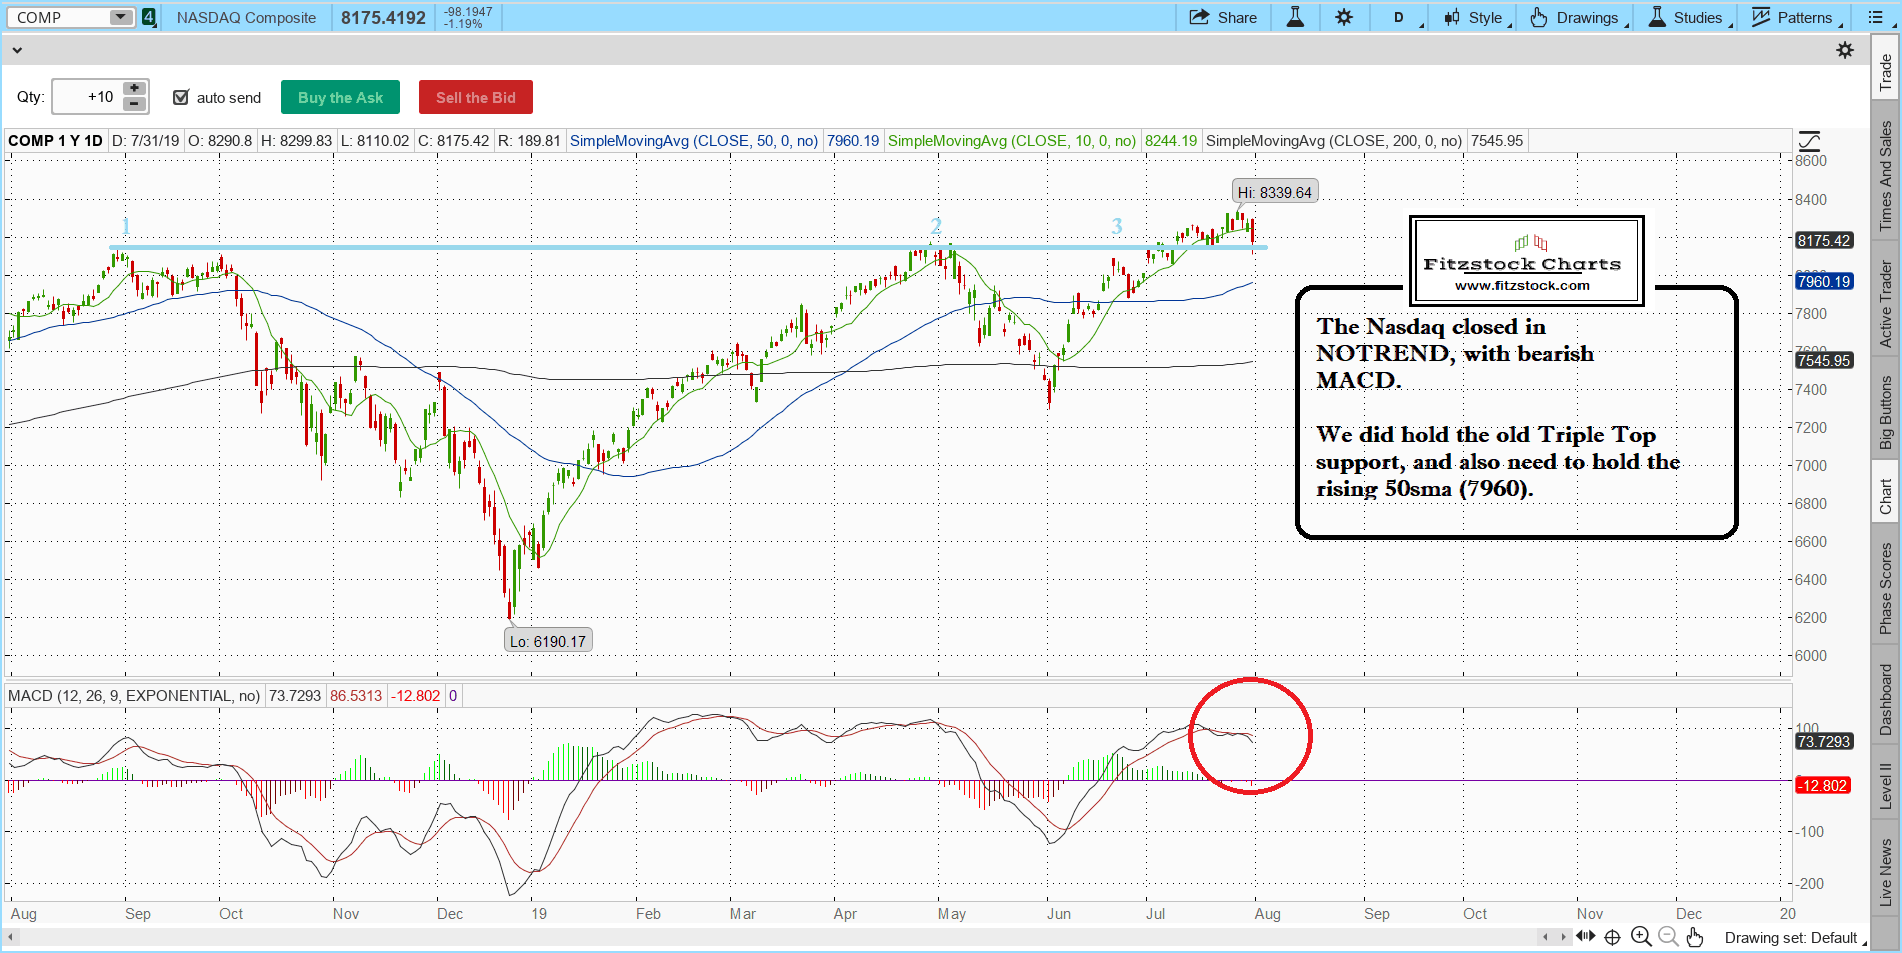This screenshot has height=953, width=1902.
Task: Open the COMP symbol dropdown arrow
Action: pos(120,17)
